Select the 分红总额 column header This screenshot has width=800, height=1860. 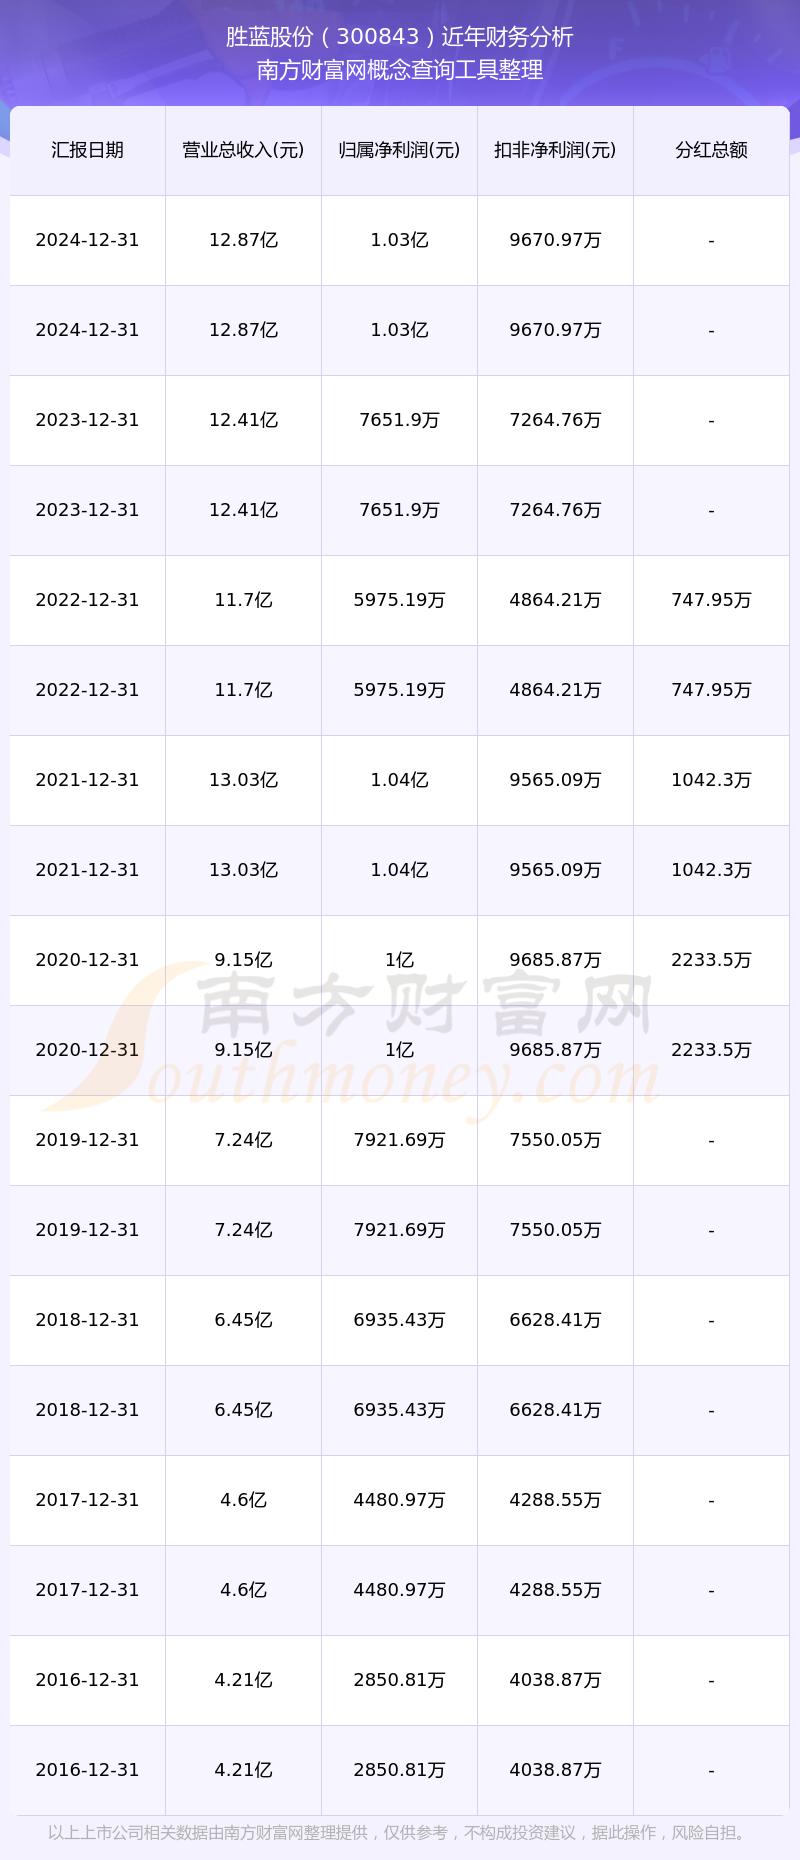(x=711, y=150)
